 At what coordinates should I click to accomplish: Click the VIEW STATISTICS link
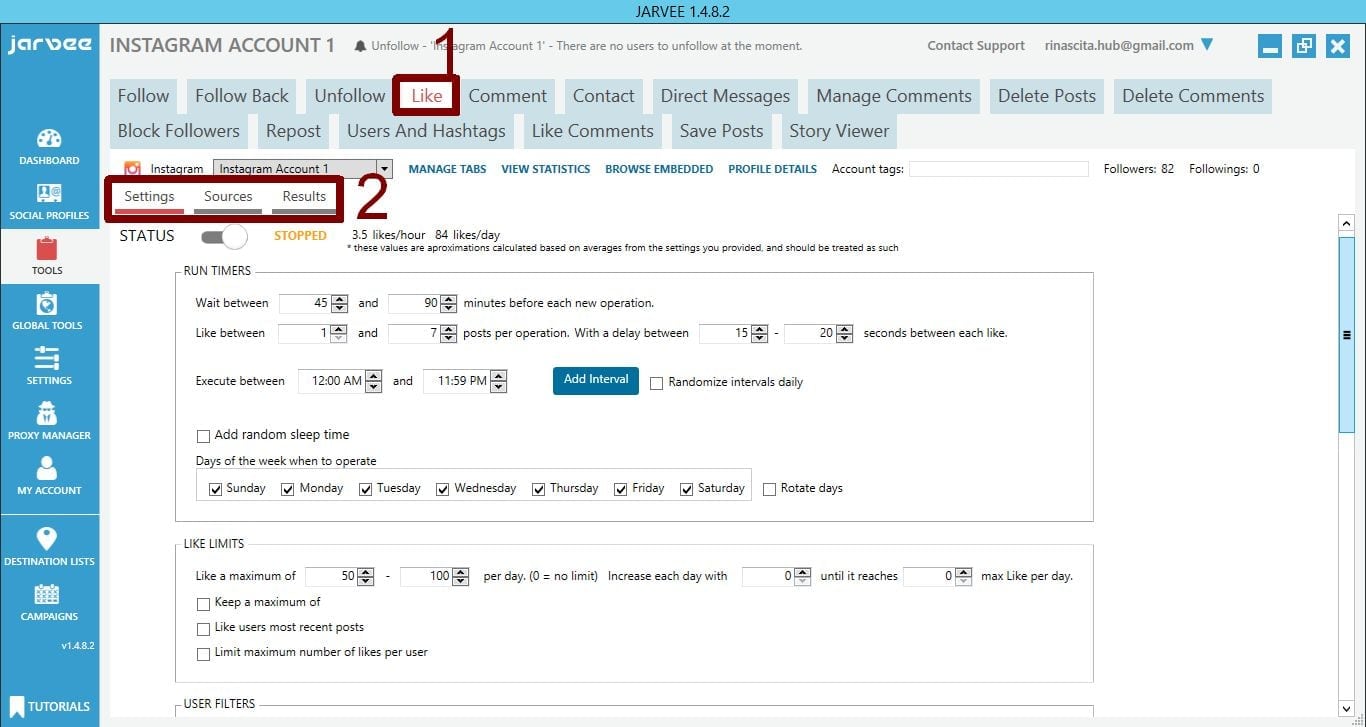click(546, 169)
